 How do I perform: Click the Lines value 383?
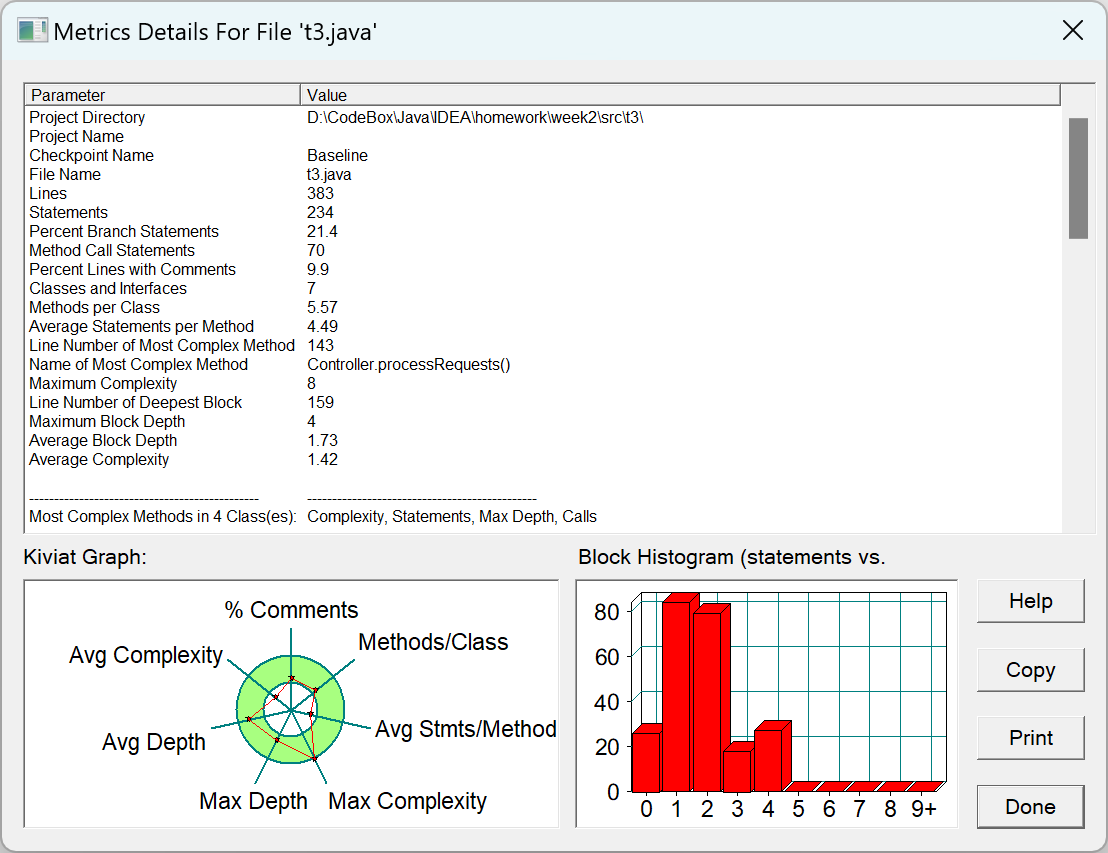320,194
